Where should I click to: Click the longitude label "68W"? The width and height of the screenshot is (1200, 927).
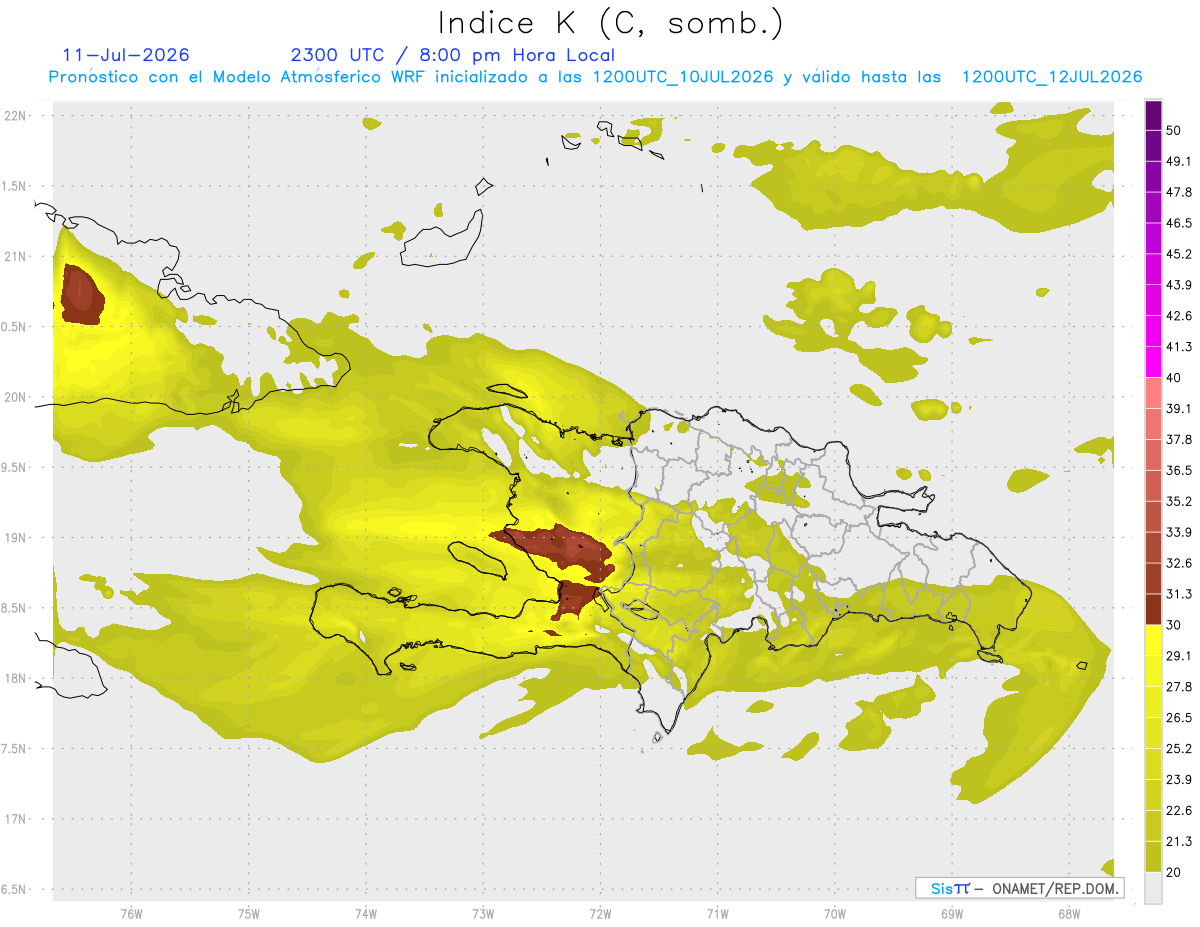click(x=1068, y=914)
